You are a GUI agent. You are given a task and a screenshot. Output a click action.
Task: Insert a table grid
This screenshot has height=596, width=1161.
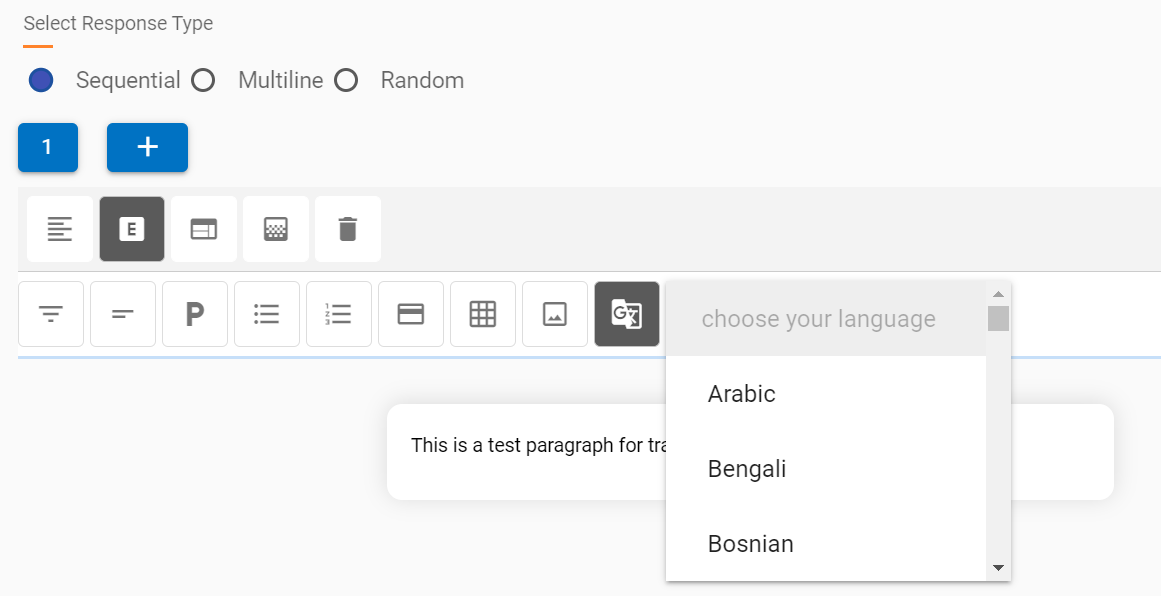[483, 314]
